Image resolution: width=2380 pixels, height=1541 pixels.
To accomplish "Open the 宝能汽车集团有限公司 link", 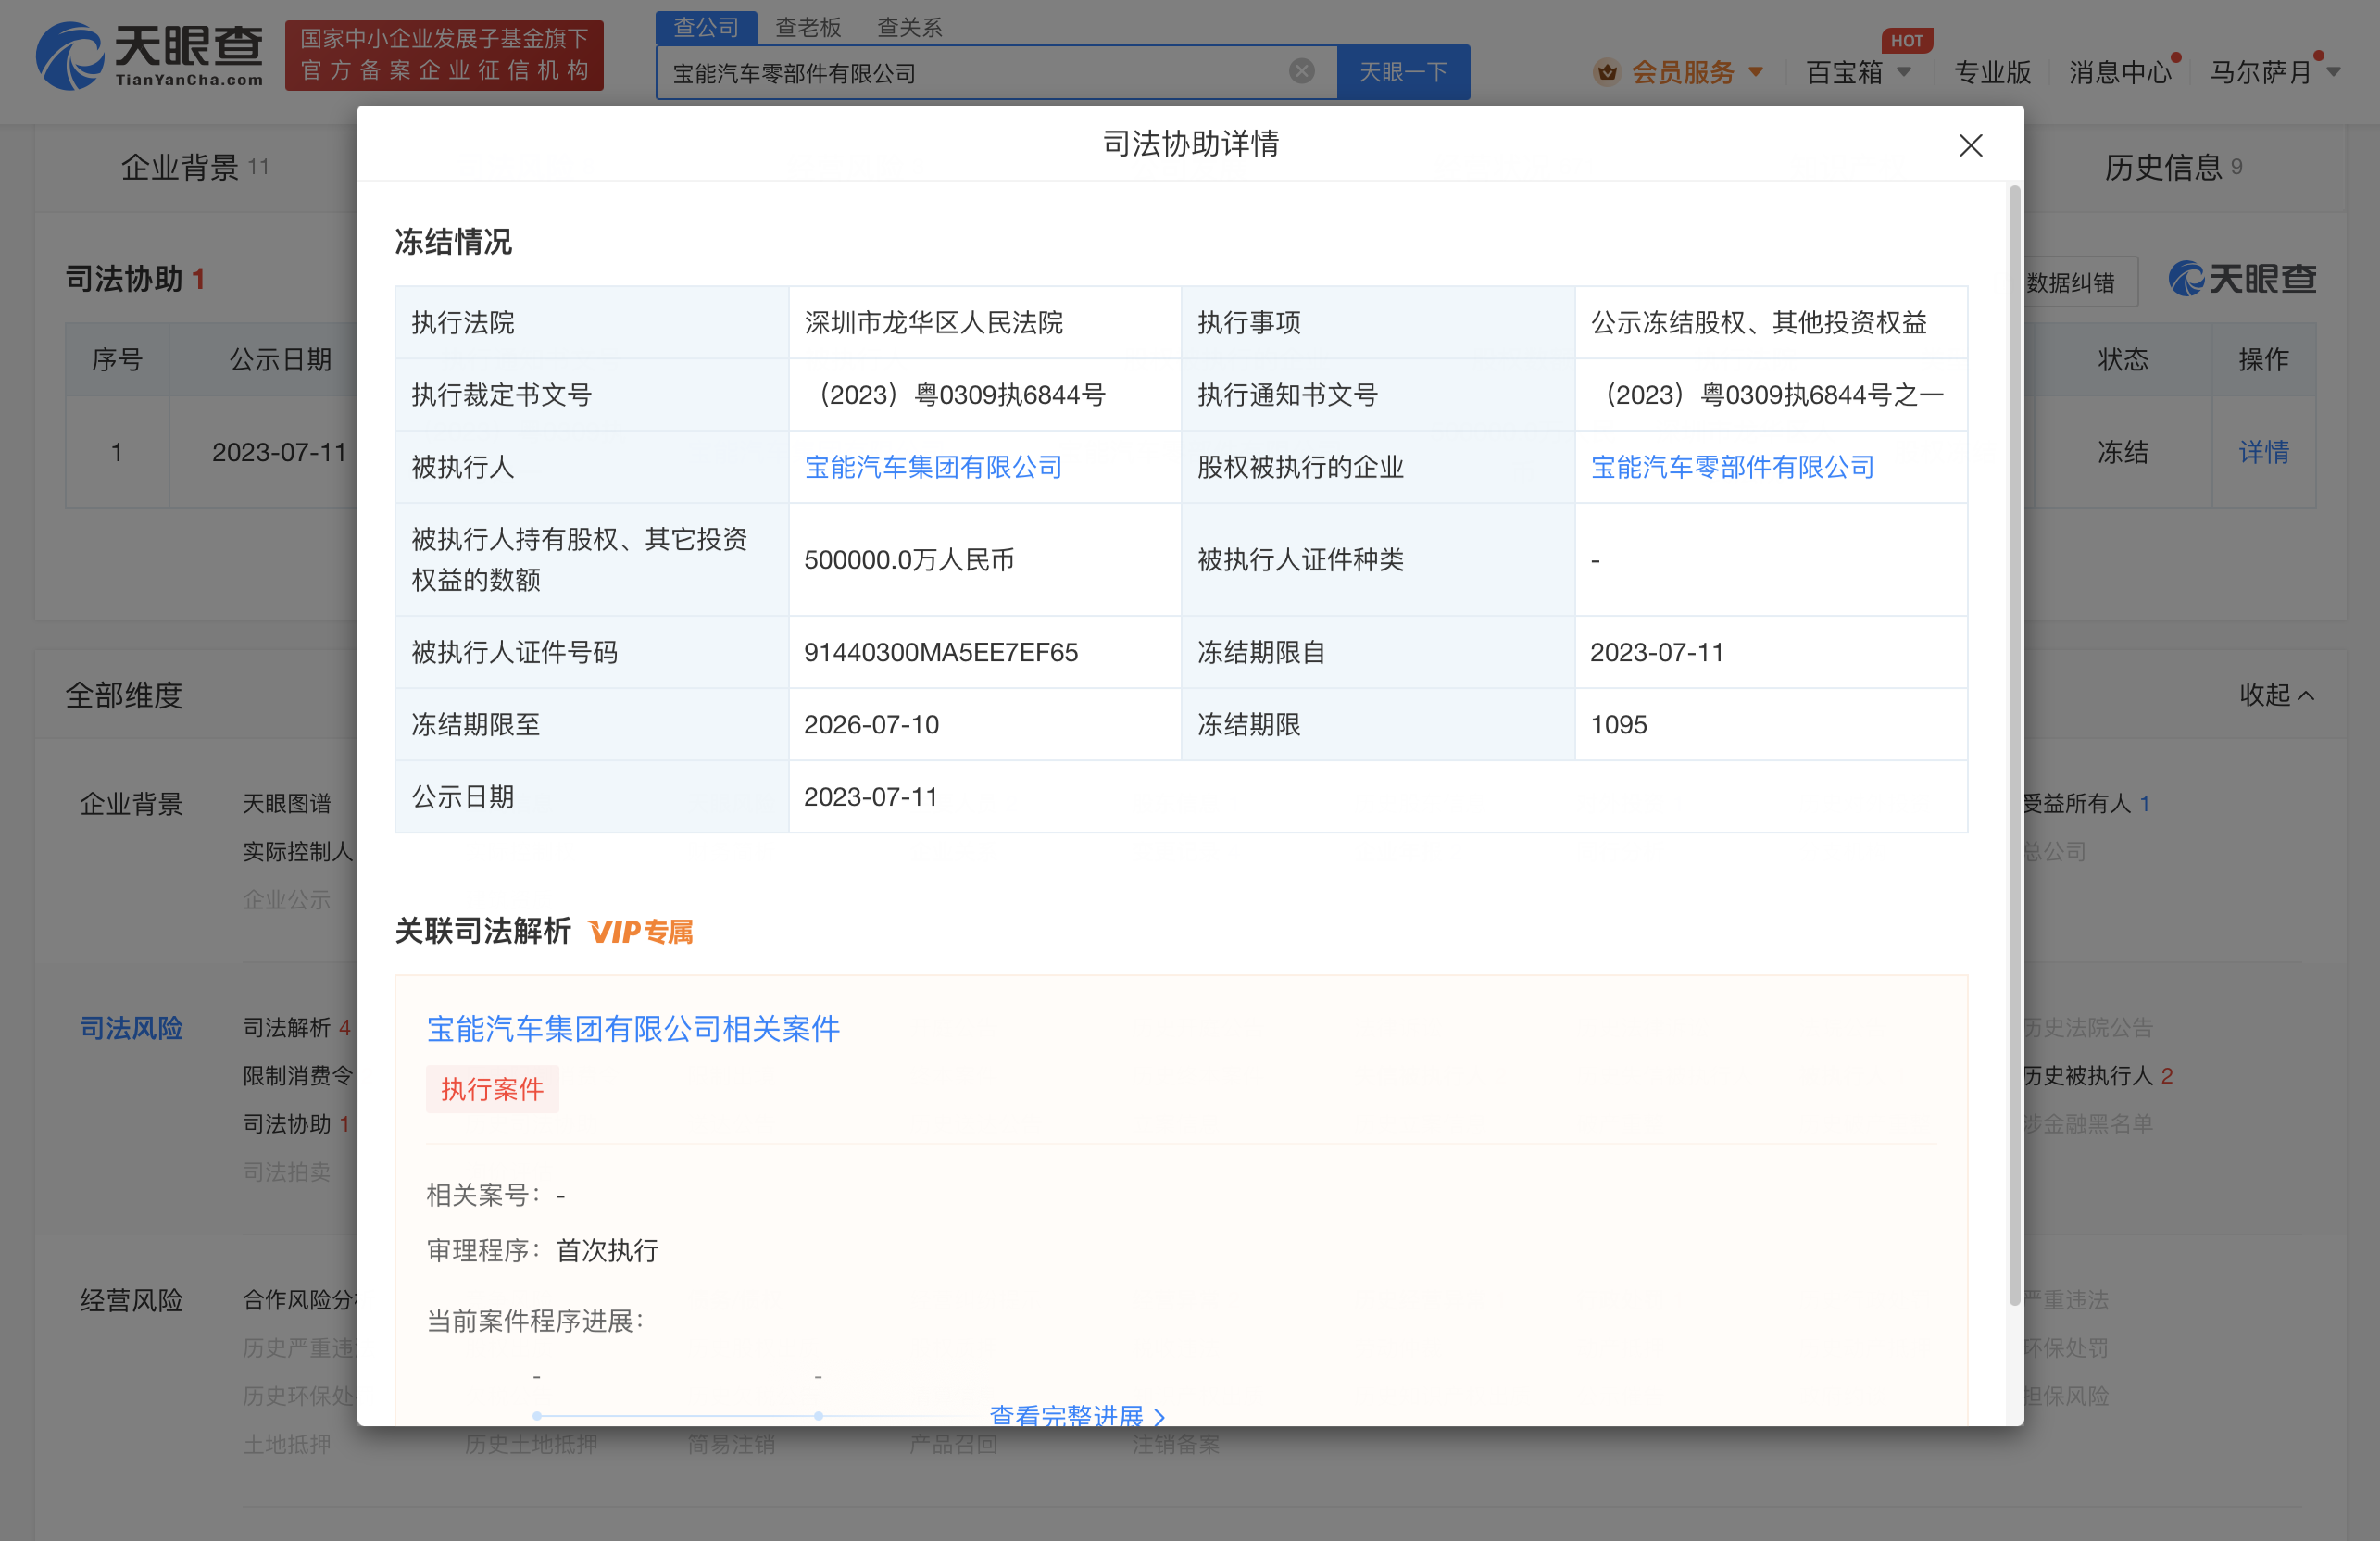I will pyautogui.click(x=932, y=467).
